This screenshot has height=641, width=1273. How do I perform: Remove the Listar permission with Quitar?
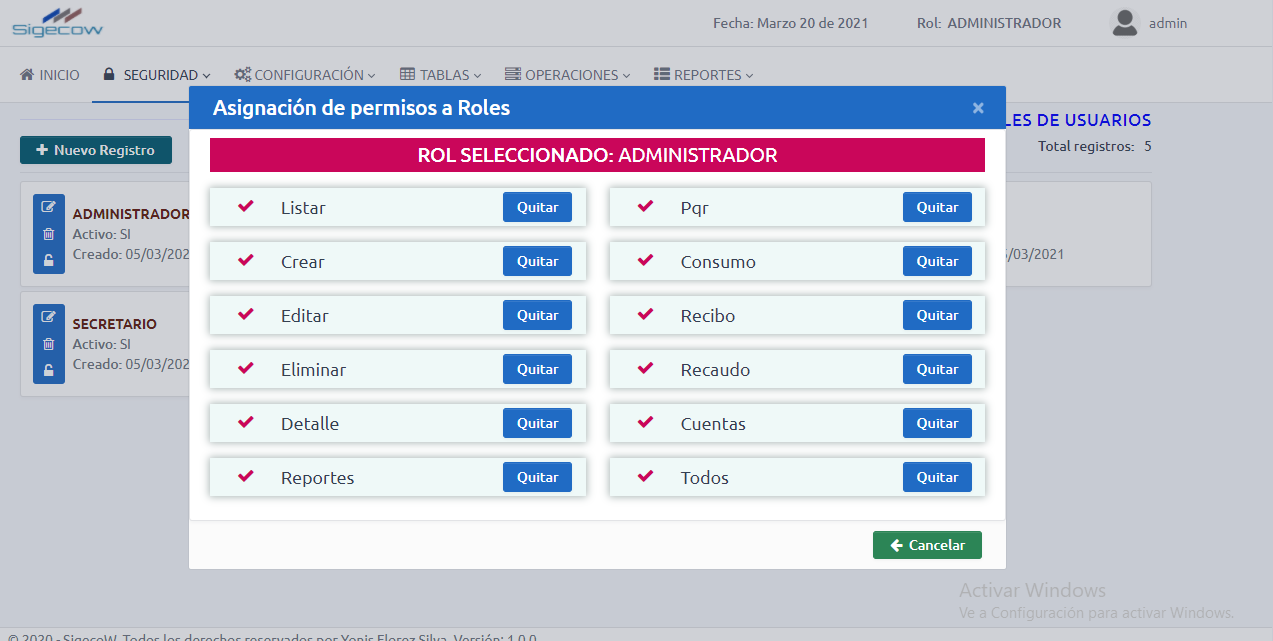coord(537,208)
